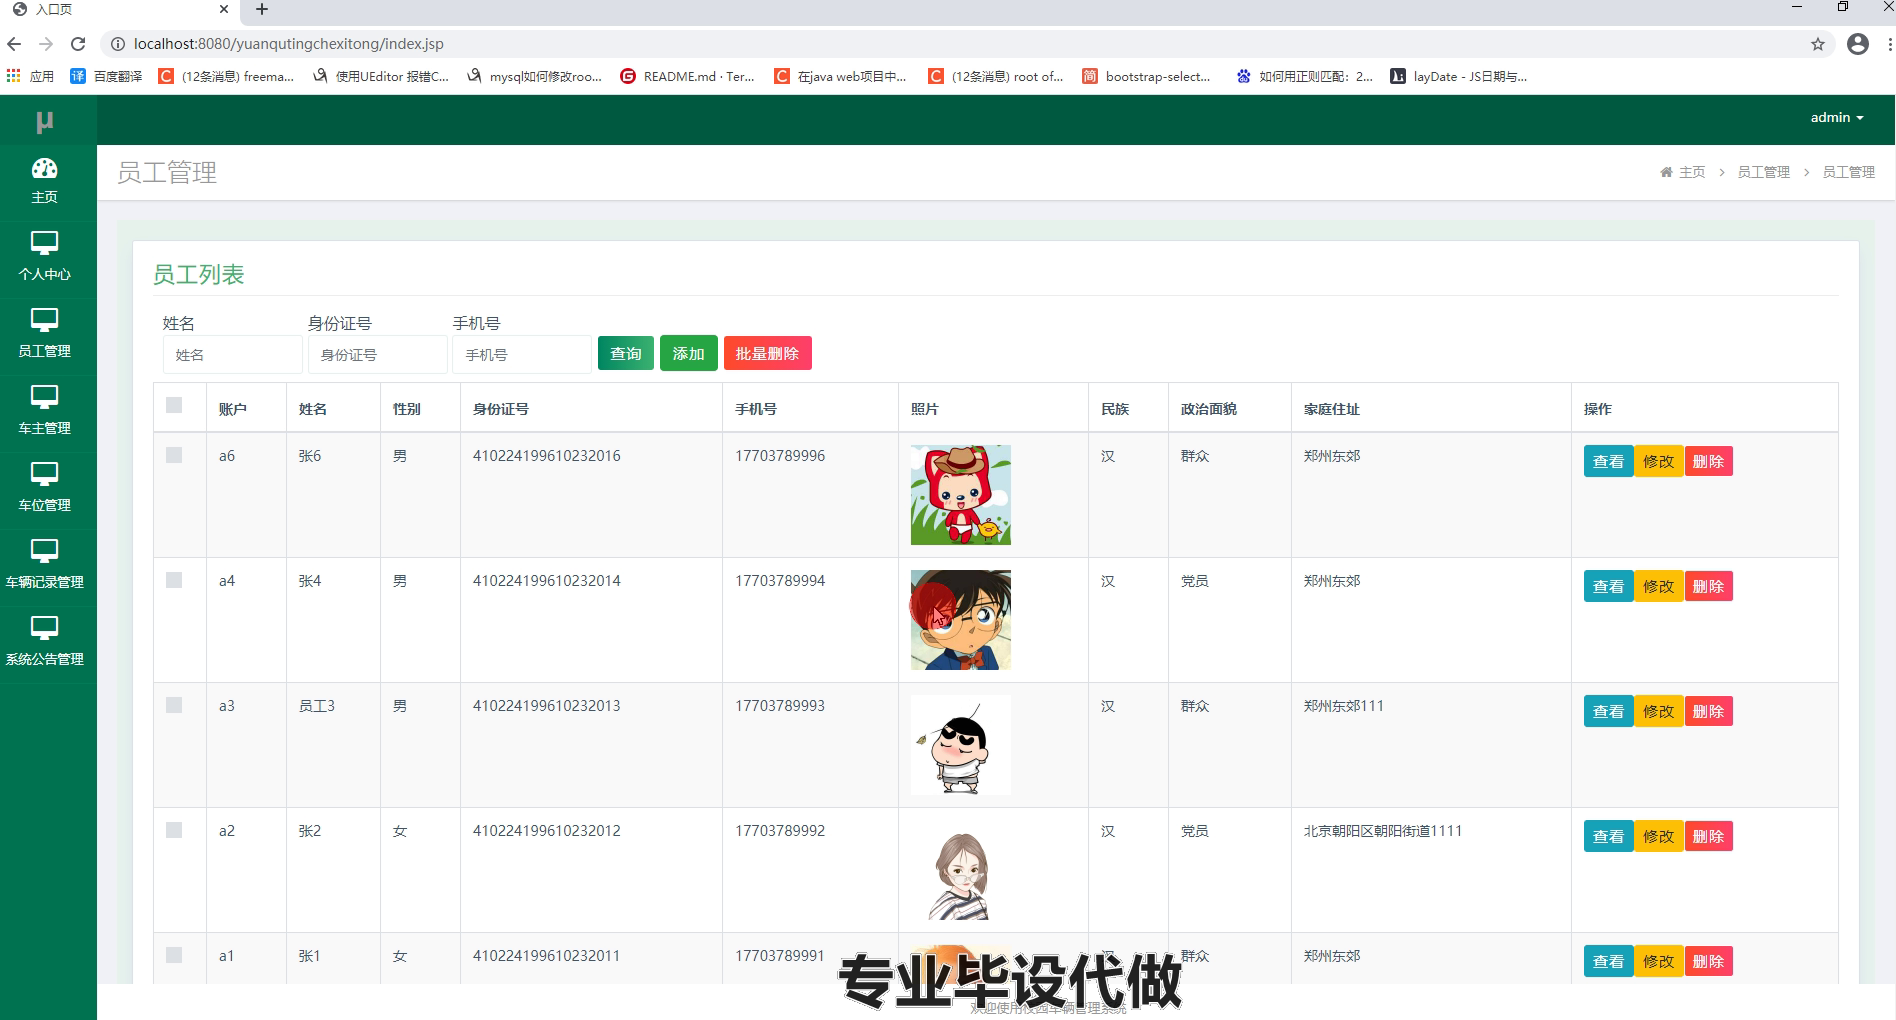This screenshot has width=1896, height=1020.
Task: Open the 如何用正则匹配 bookmark
Action: pyautogui.click(x=1305, y=76)
